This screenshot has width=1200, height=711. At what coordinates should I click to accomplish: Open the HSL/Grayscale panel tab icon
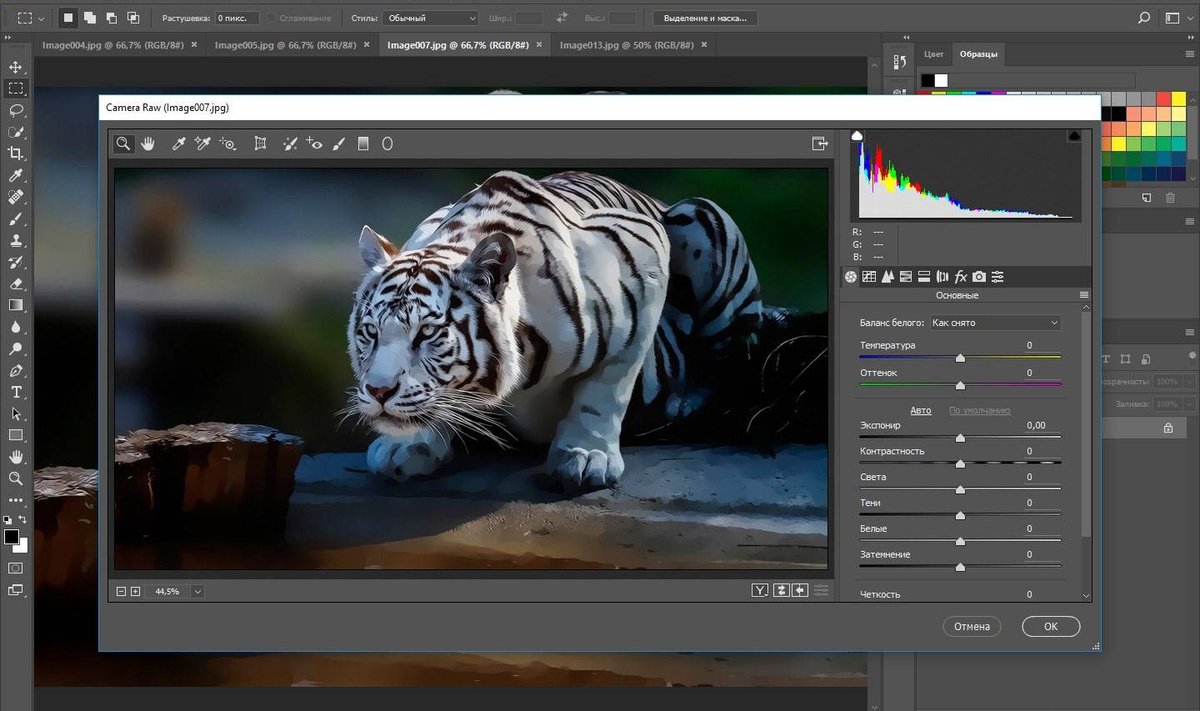[906, 277]
